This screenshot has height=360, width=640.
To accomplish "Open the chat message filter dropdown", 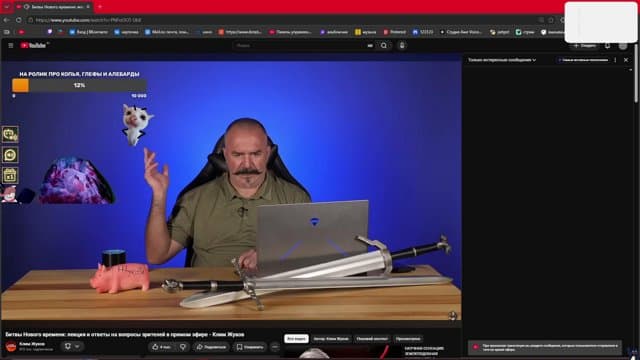I will tap(502, 60).
